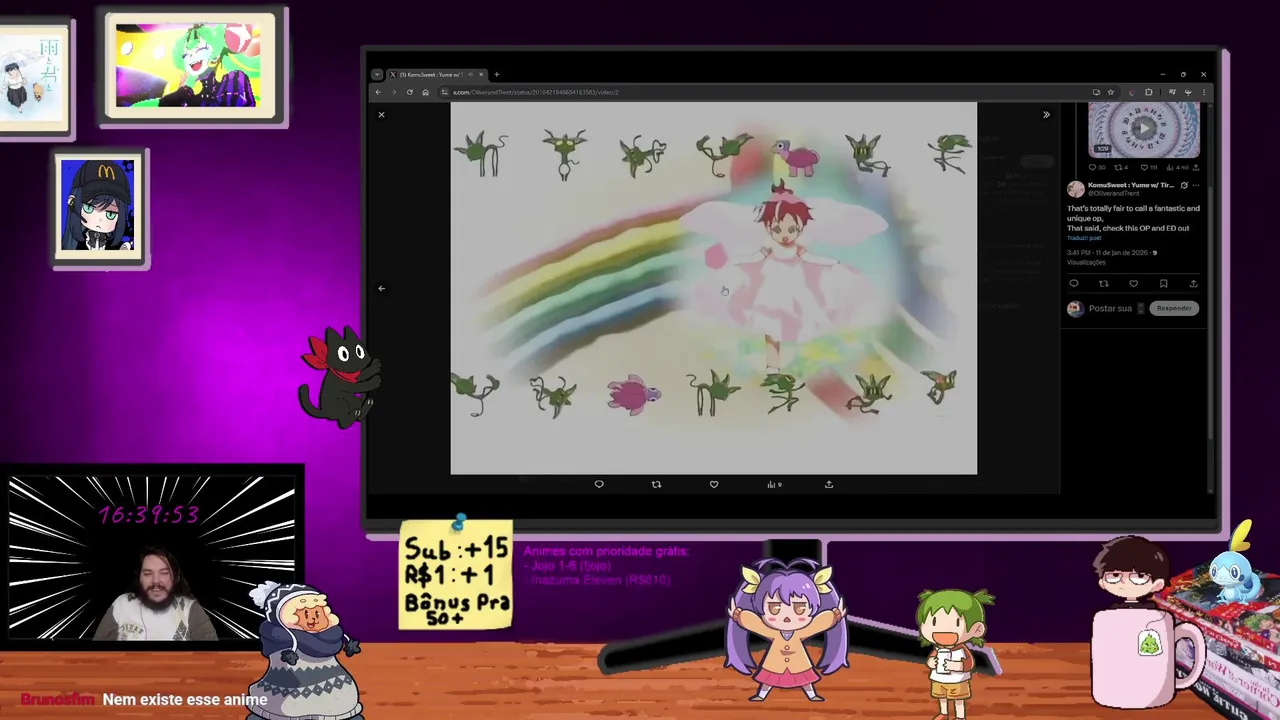The image size is (1280, 720).
Task: View site information in the address bar
Action: coord(444,92)
